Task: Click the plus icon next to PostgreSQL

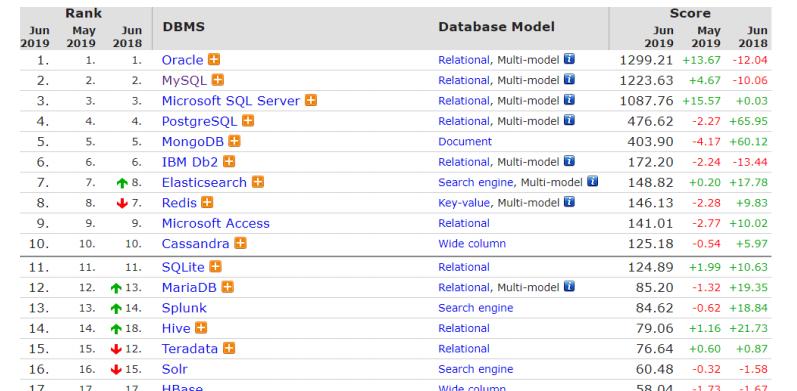Action: point(248,121)
